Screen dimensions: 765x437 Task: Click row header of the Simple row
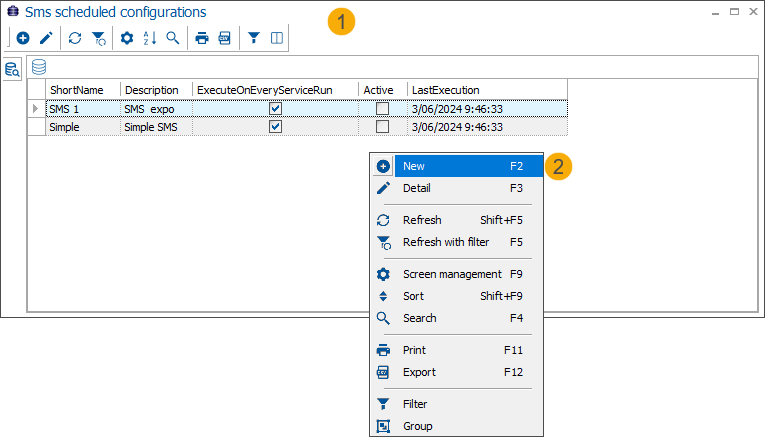[x=36, y=127]
